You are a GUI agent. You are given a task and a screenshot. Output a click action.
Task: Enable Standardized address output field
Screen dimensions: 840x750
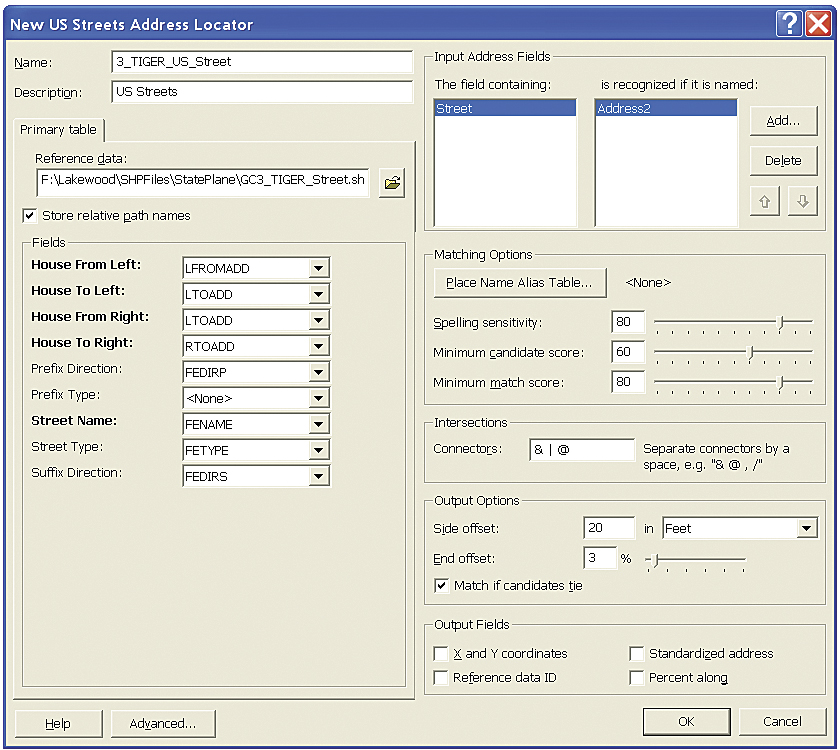click(637, 653)
